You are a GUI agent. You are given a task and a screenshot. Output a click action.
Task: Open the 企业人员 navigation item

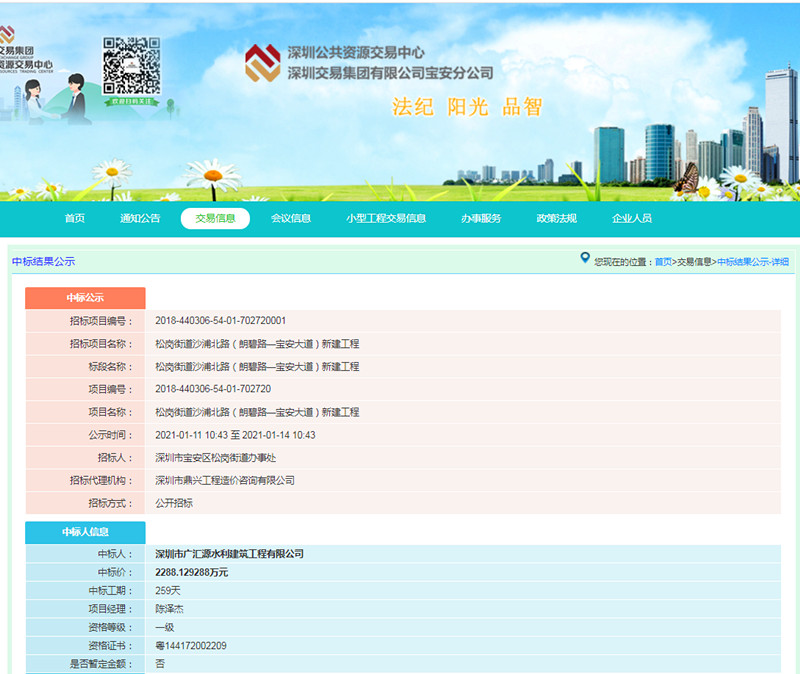pos(632,218)
